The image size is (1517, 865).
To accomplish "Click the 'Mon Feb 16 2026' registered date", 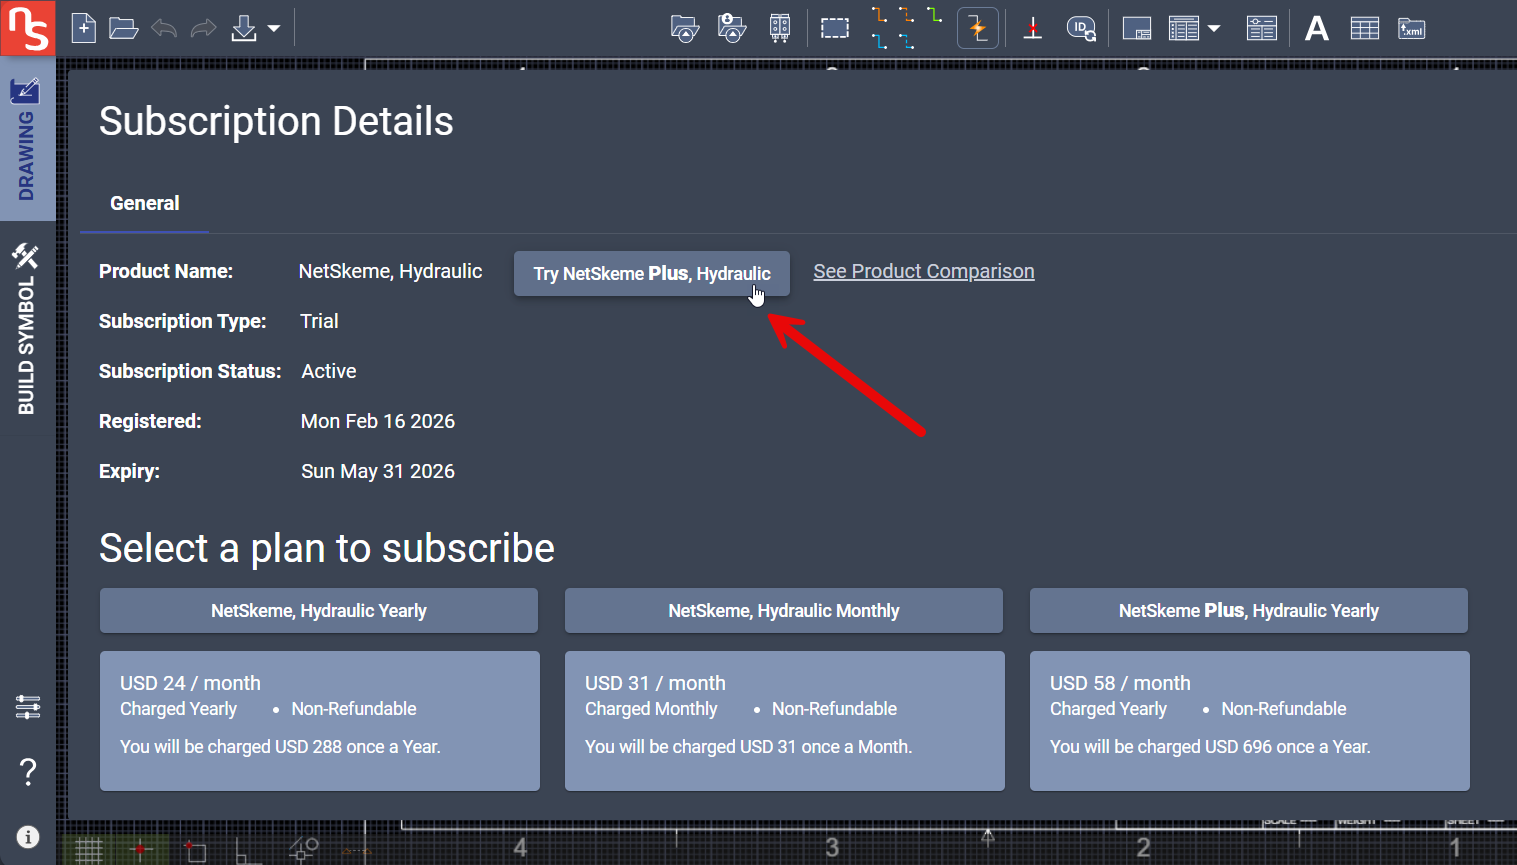I will pyautogui.click(x=378, y=421).
